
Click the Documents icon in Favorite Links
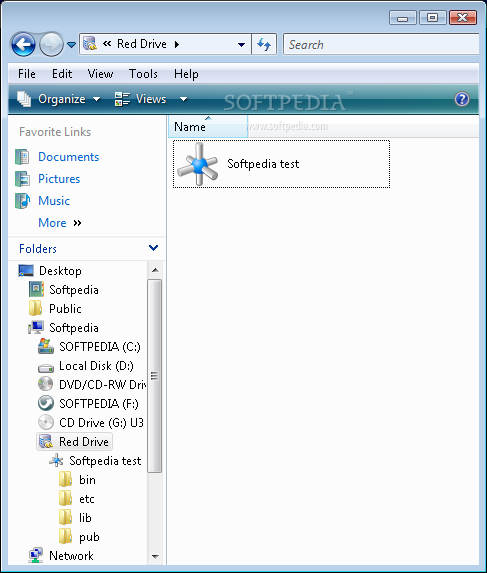click(22, 157)
